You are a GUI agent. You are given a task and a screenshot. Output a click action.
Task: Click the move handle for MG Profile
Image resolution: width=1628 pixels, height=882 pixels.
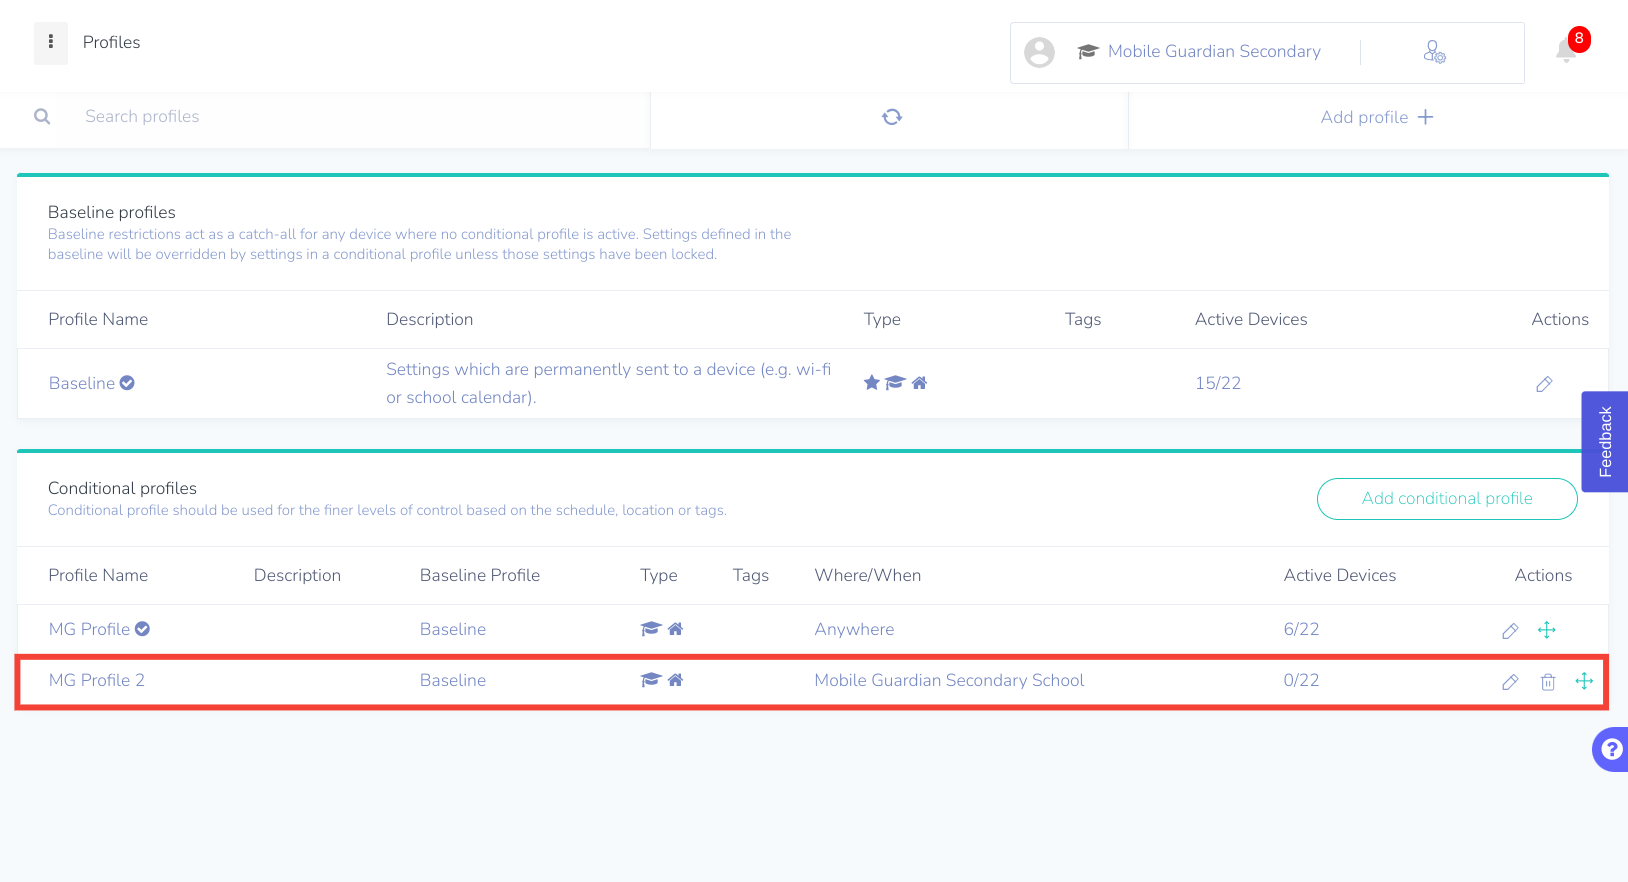tap(1546, 630)
